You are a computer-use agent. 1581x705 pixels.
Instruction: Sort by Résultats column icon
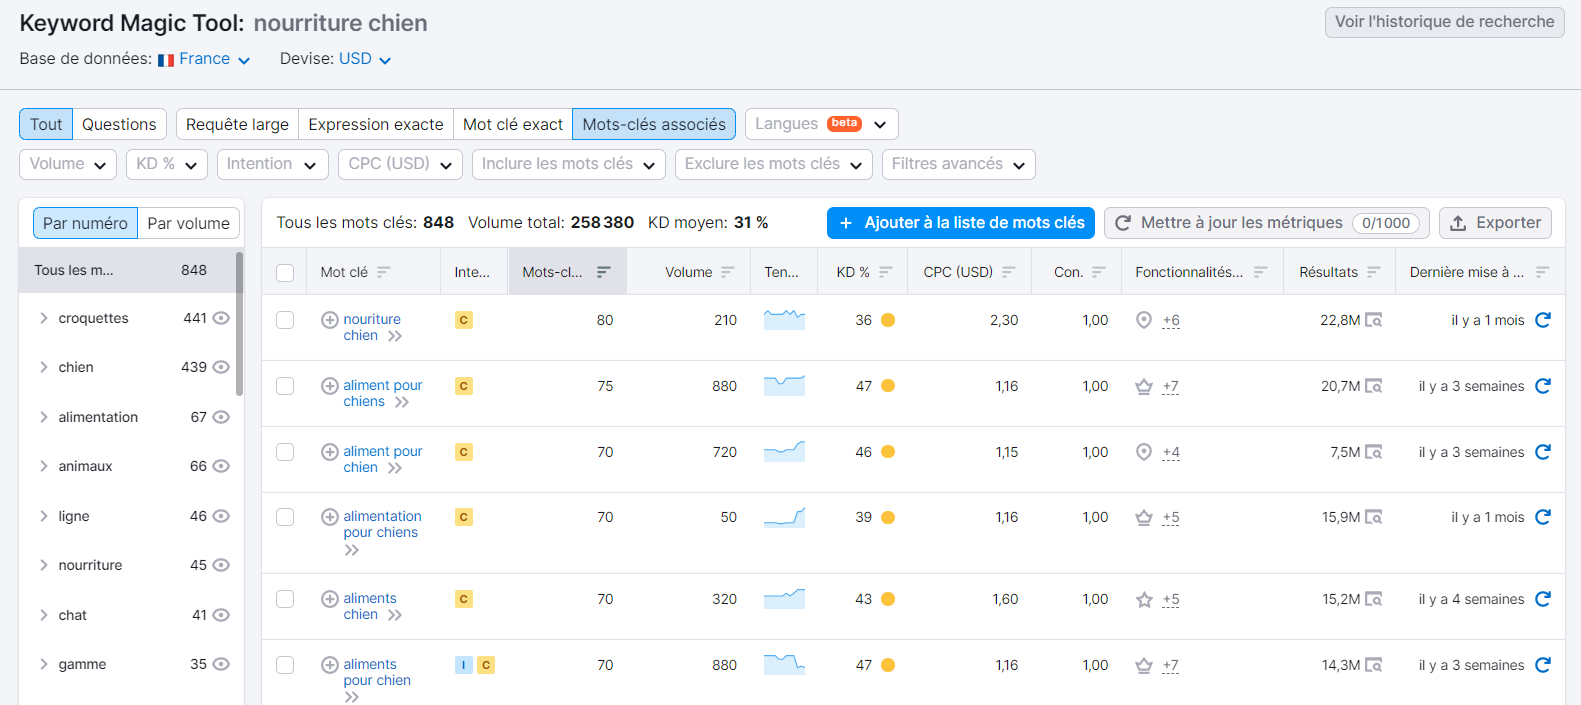(1374, 272)
